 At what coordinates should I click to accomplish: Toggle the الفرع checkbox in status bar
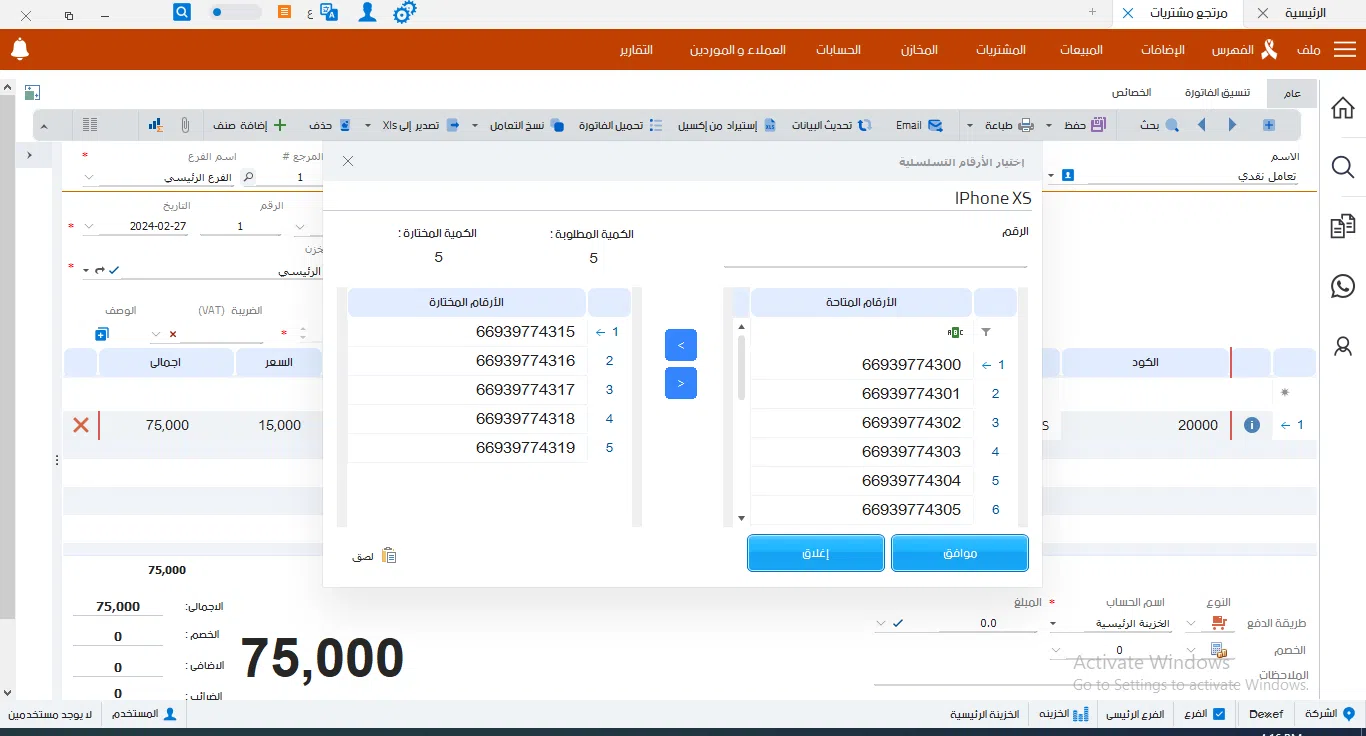click(x=1218, y=714)
